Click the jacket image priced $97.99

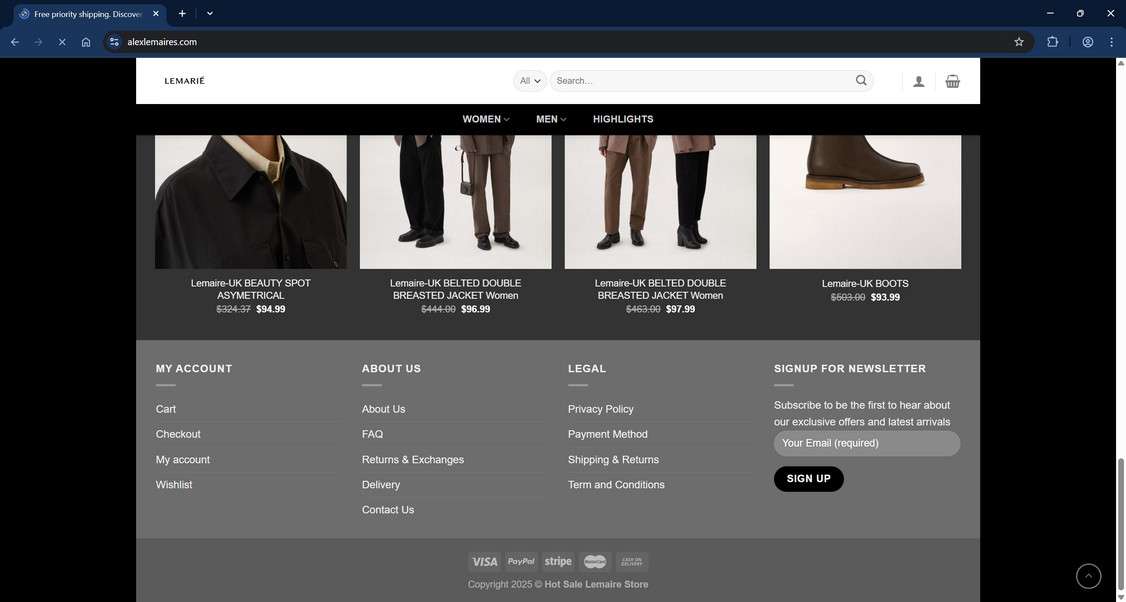coord(660,202)
